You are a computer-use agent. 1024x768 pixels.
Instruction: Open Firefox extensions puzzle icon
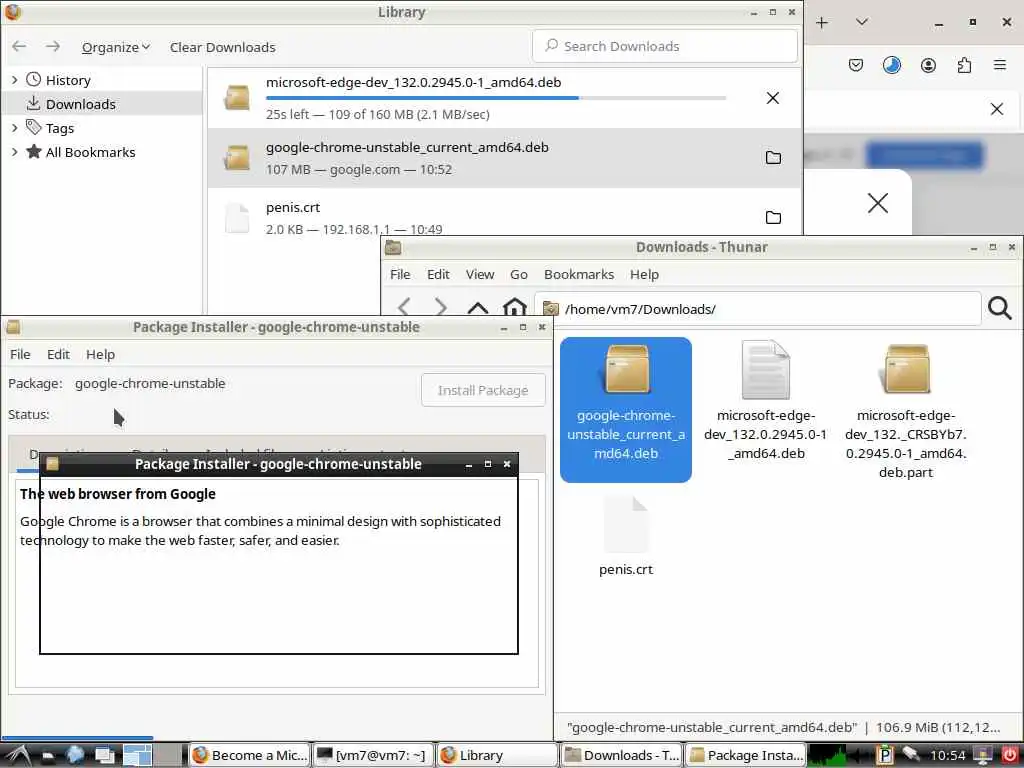point(964,65)
